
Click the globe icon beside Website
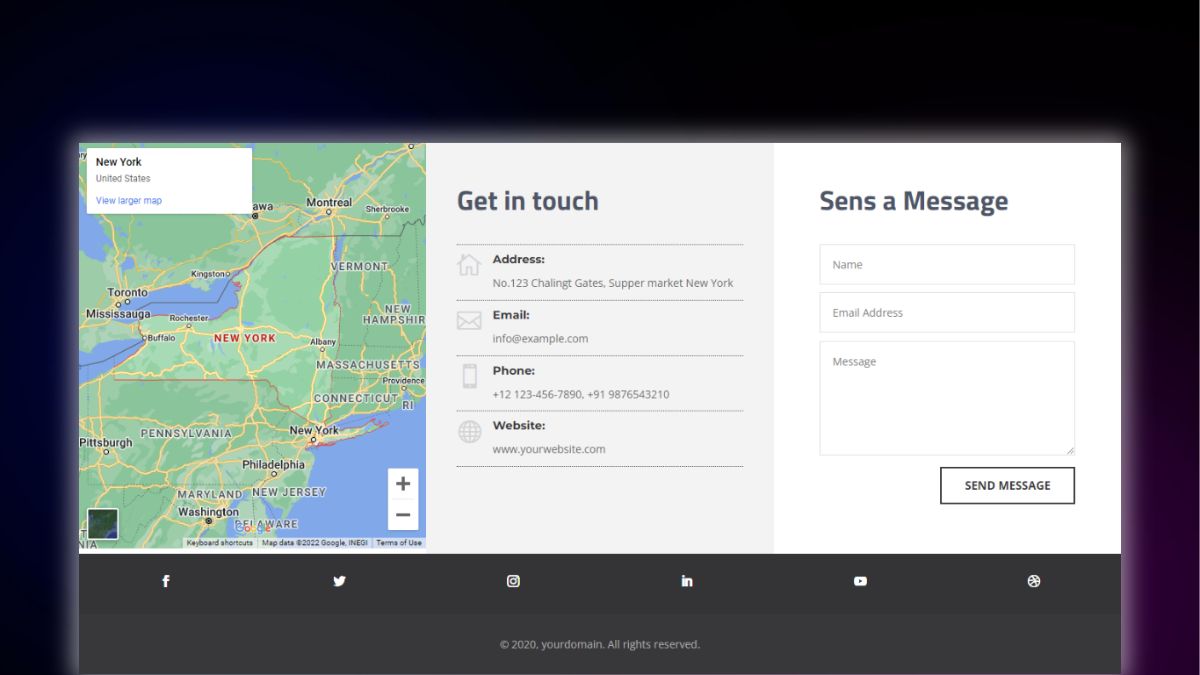click(x=470, y=432)
